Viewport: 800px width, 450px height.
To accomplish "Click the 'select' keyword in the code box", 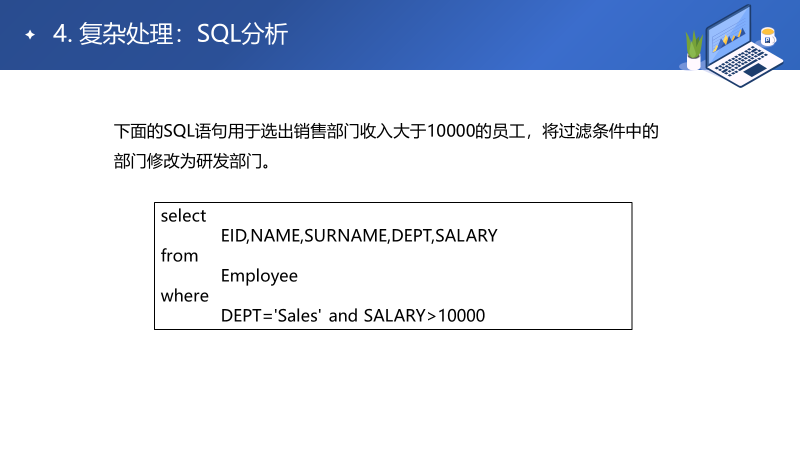I will tap(183, 216).
